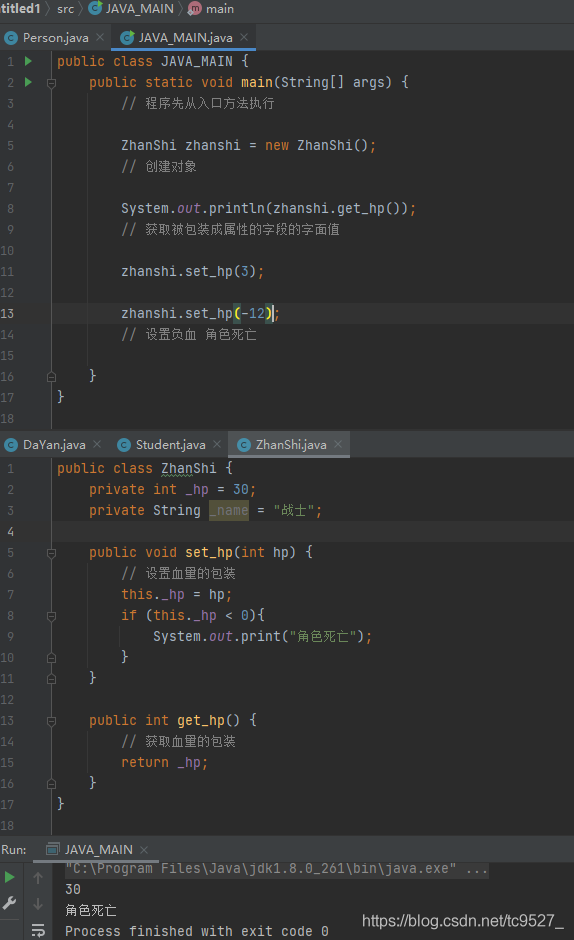Screen dimensions: 574x940
Task: Click line number 13 in JAVA_MAIN gutter
Action: [7, 314]
